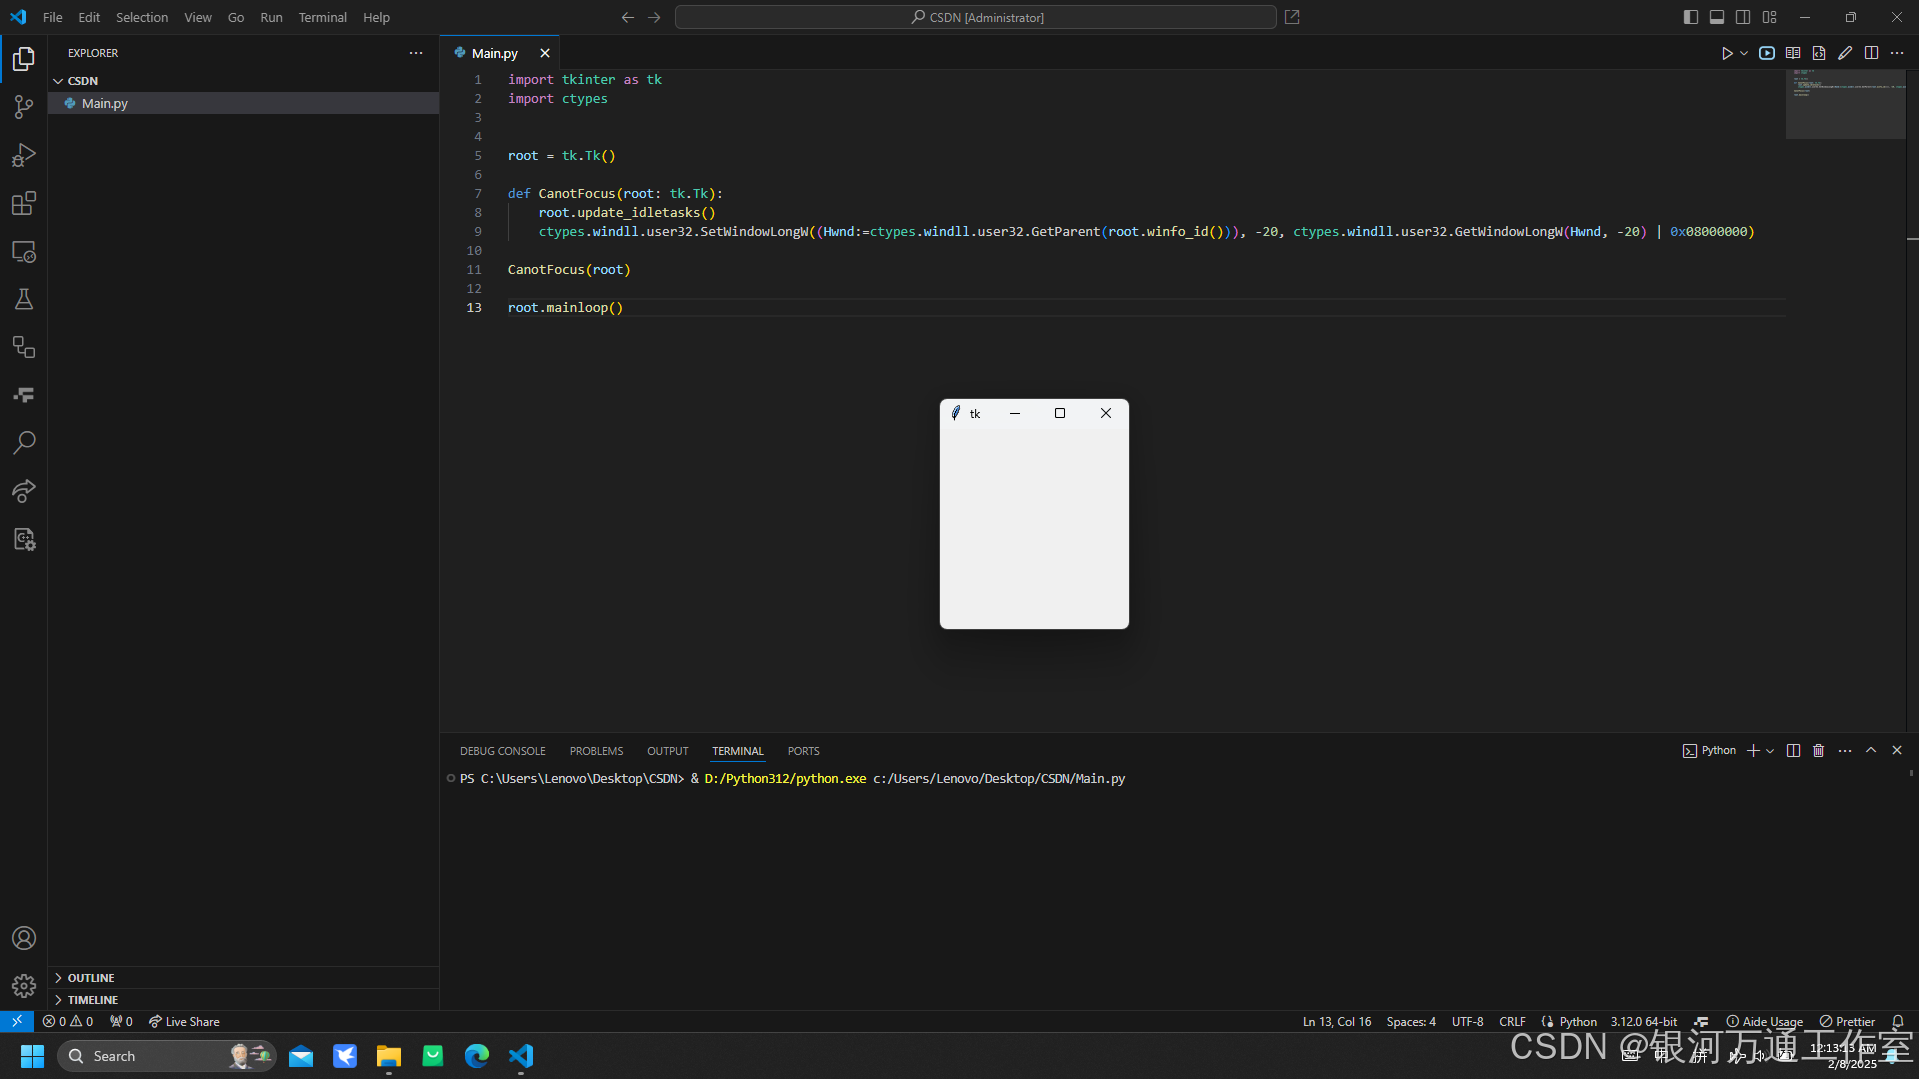Split the editor to the right

[x=1871, y=53]
